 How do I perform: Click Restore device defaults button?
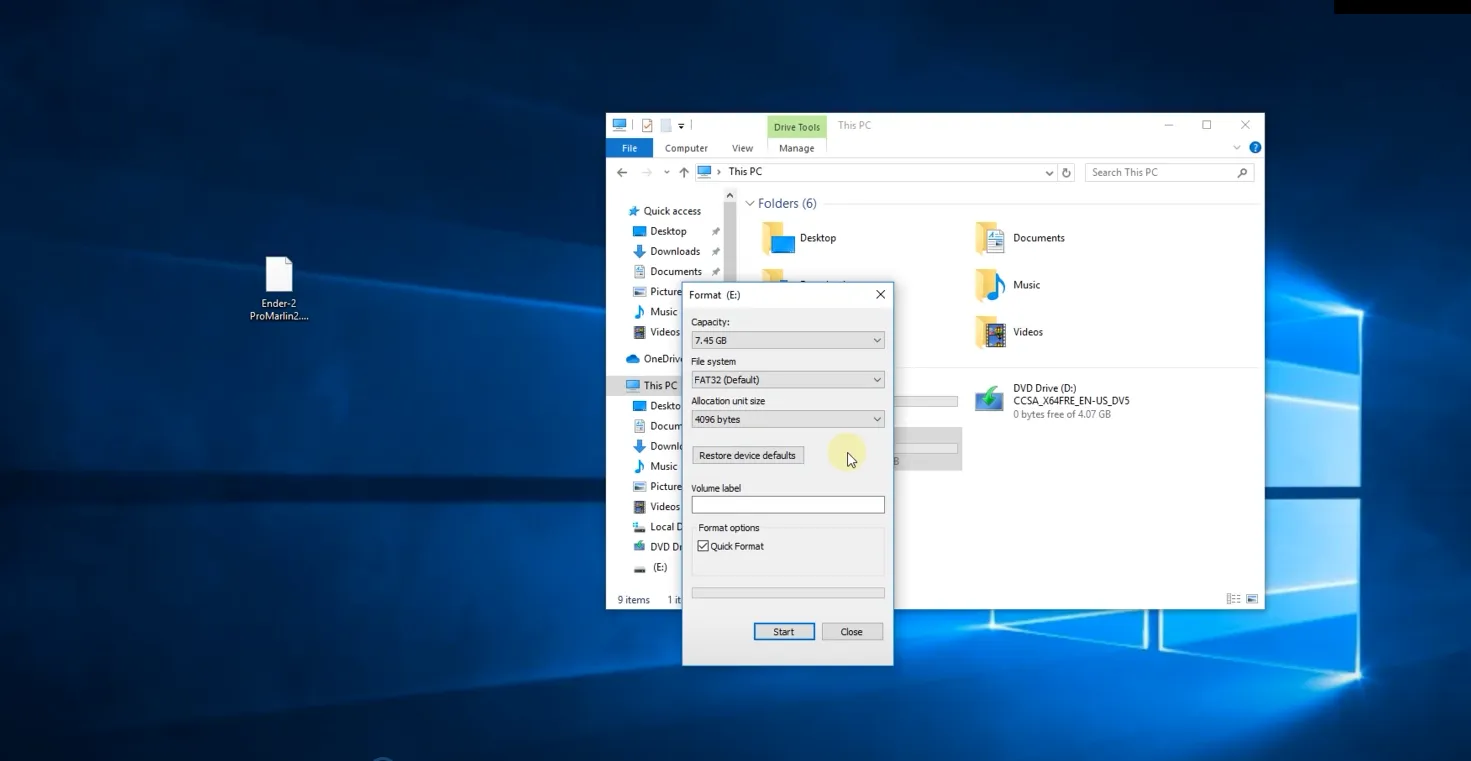747,456
